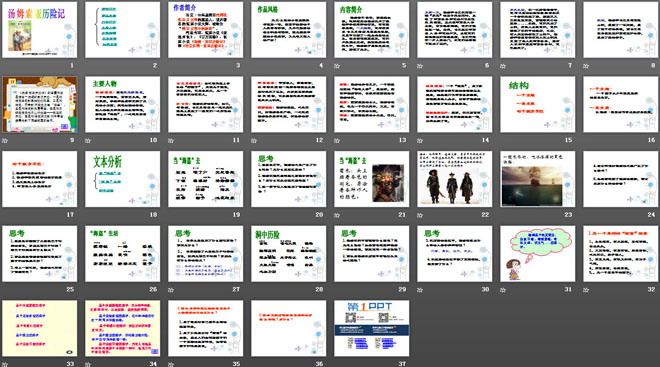
Task: Select slide 3 titled 作者简介
Action: click(x=205, y=30)
